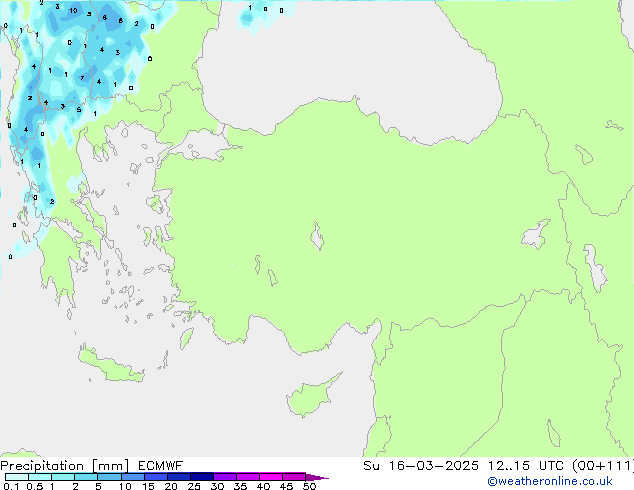Image resolution: width=634 pixels, height=490 pixels.
Task: Click the 'ECMWF' model label
Action: click(161, 466)
